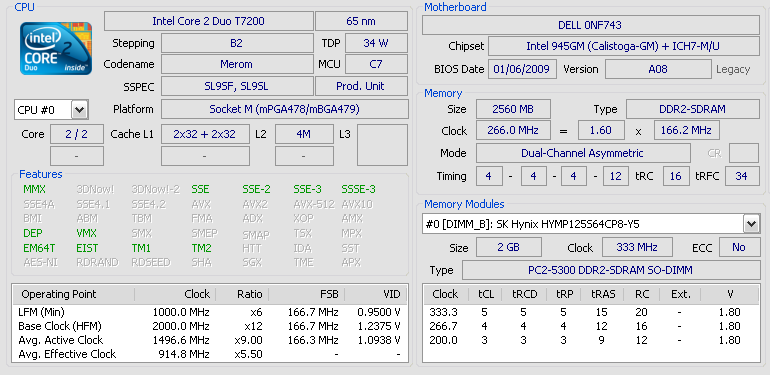Expand the memory module selector dropdown arrow
Viewport: 770px width, 375px height.
point(751,225)
